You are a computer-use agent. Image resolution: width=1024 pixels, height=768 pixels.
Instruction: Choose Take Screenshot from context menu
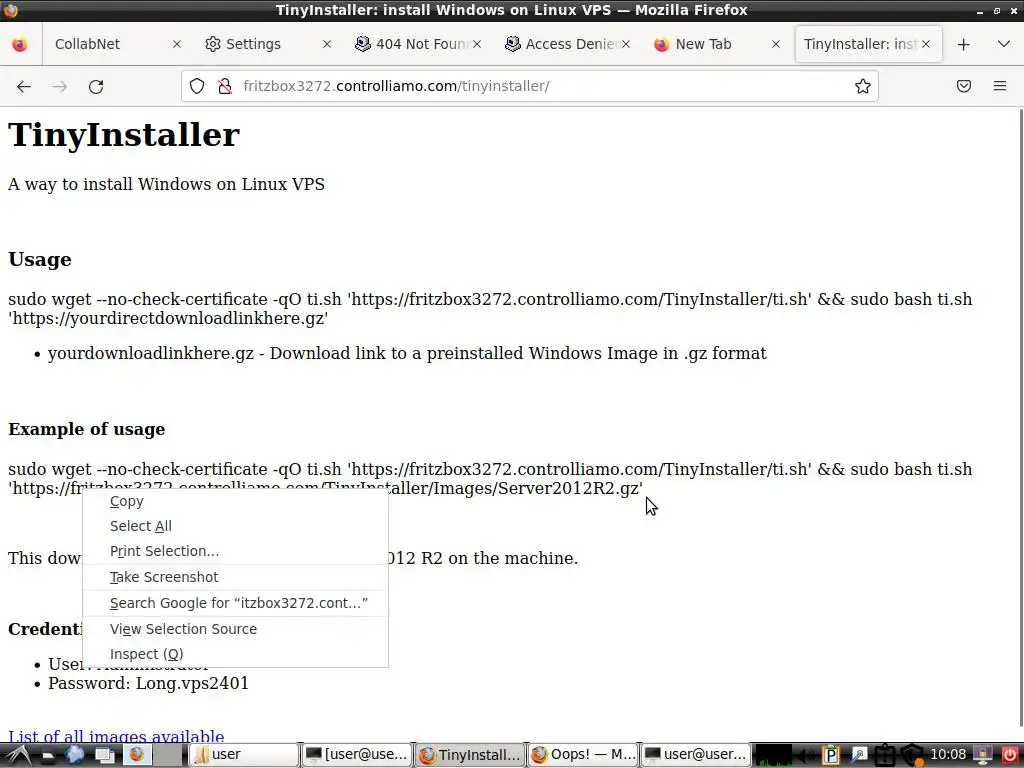coord(235,577)
